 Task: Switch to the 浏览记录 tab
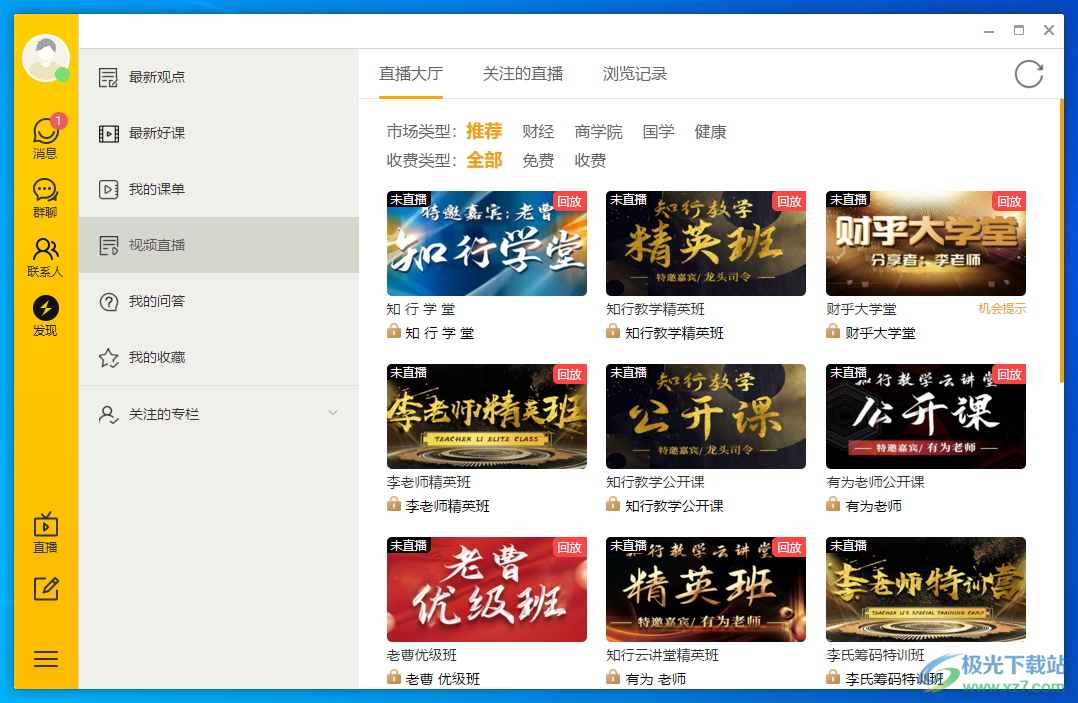(x=635, y=74)
